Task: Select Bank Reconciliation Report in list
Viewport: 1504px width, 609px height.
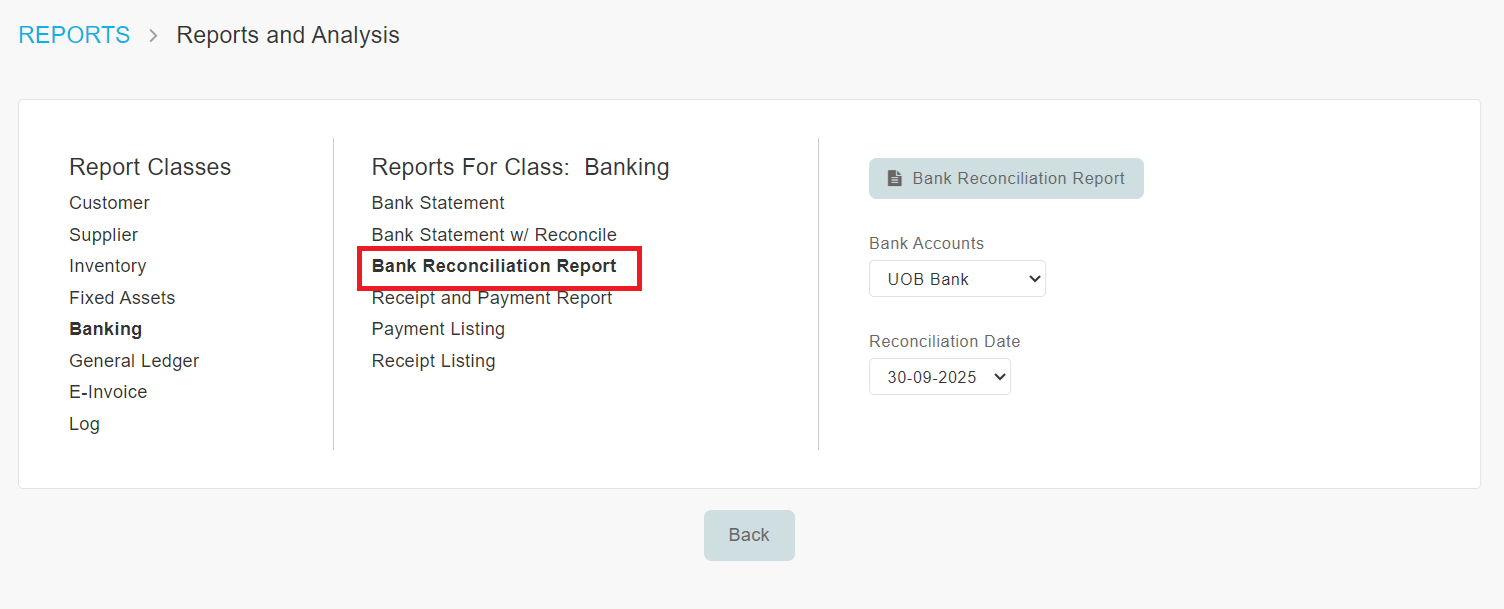Action: point(494,266)
